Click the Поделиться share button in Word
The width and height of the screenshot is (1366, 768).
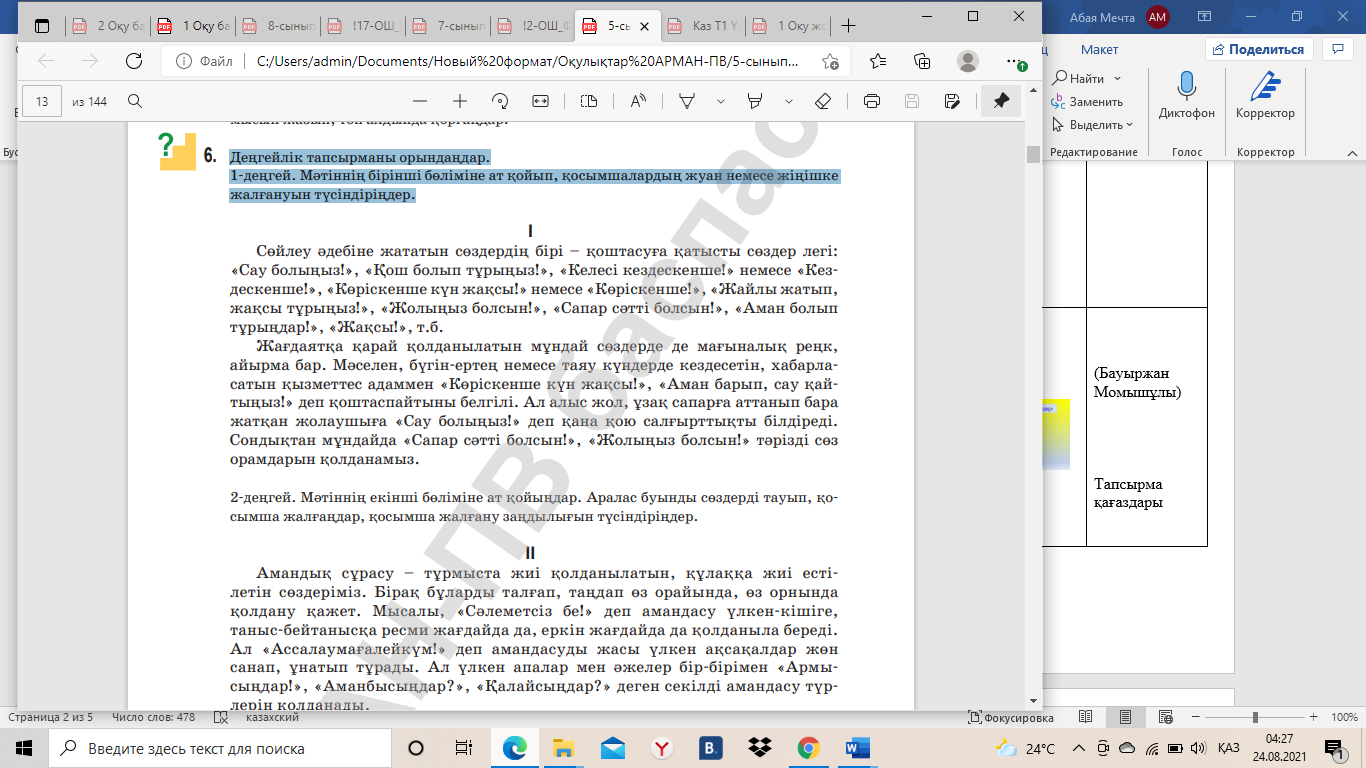click(x=1259, y=49)
